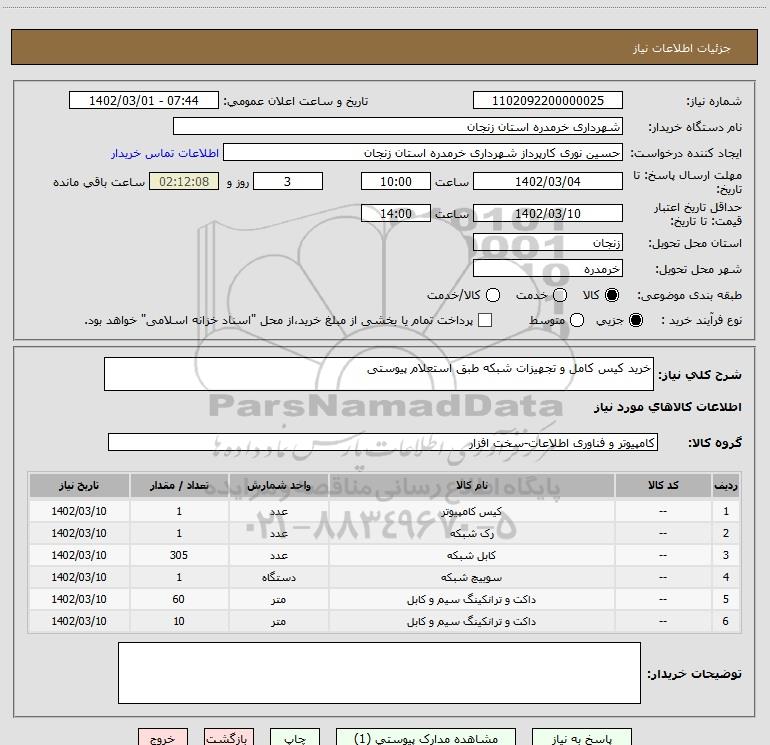The width and height of the screenshot is (770, 745).
Task: Click the announcement date field 1402/03/01 - 07:44
Action: [x=143, y=100]
